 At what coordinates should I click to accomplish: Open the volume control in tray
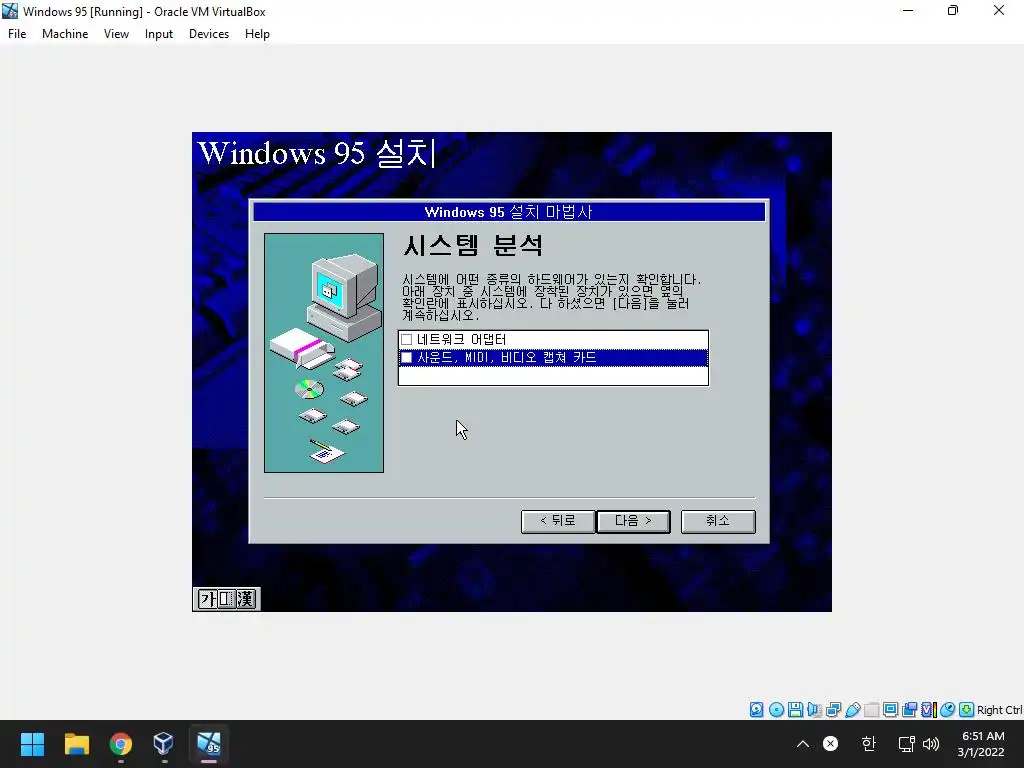tap(931, 744)
